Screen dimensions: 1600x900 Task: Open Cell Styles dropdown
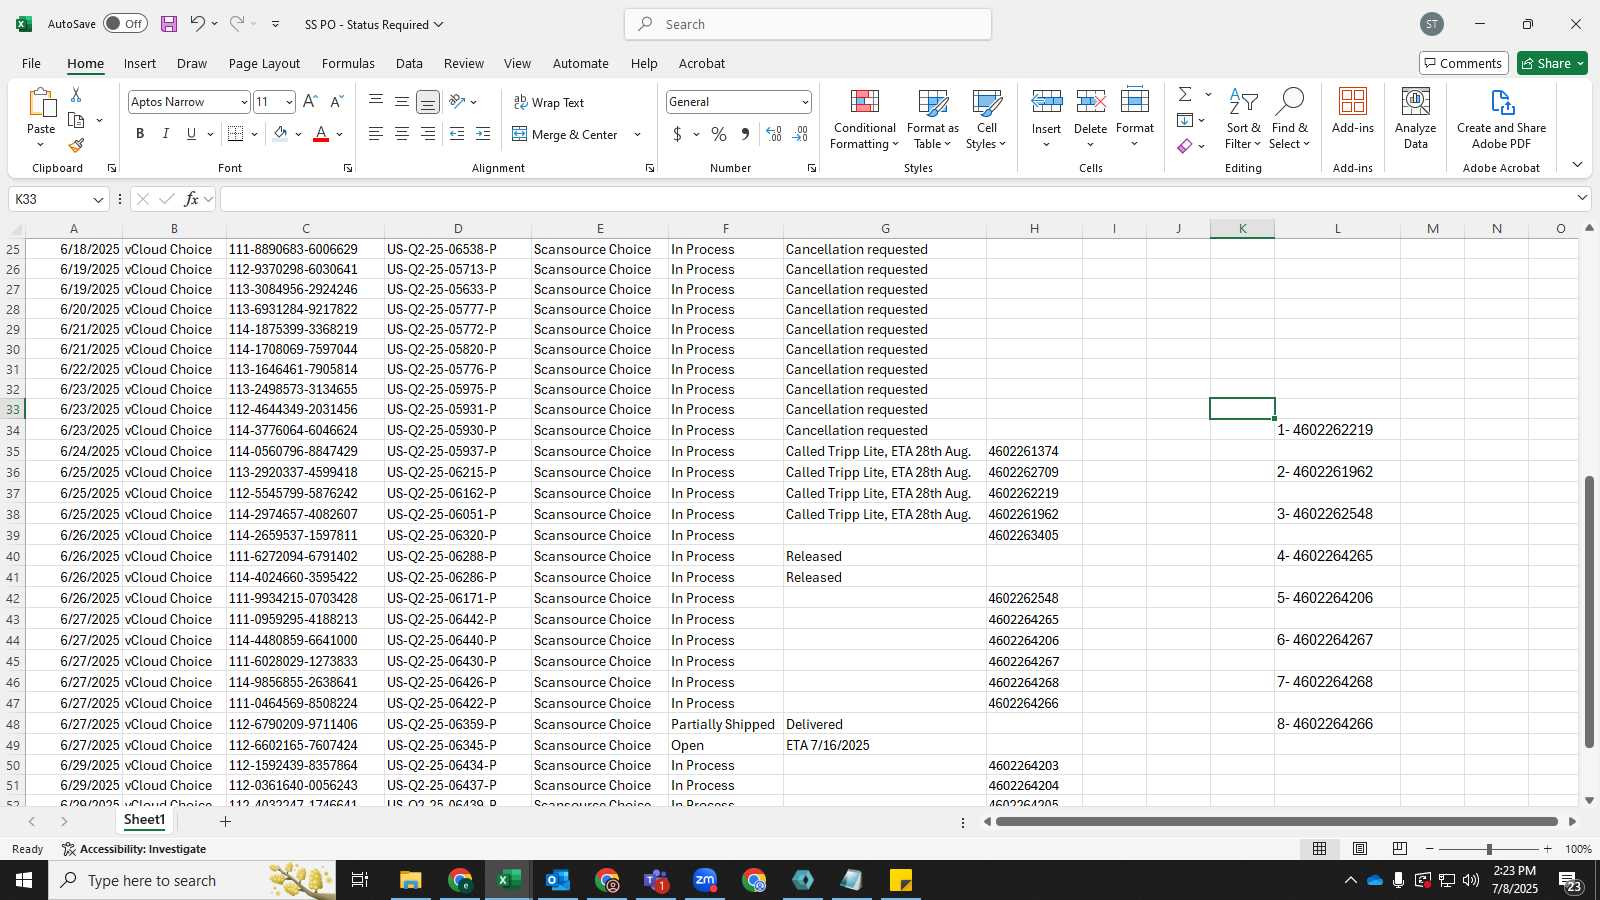986,119
